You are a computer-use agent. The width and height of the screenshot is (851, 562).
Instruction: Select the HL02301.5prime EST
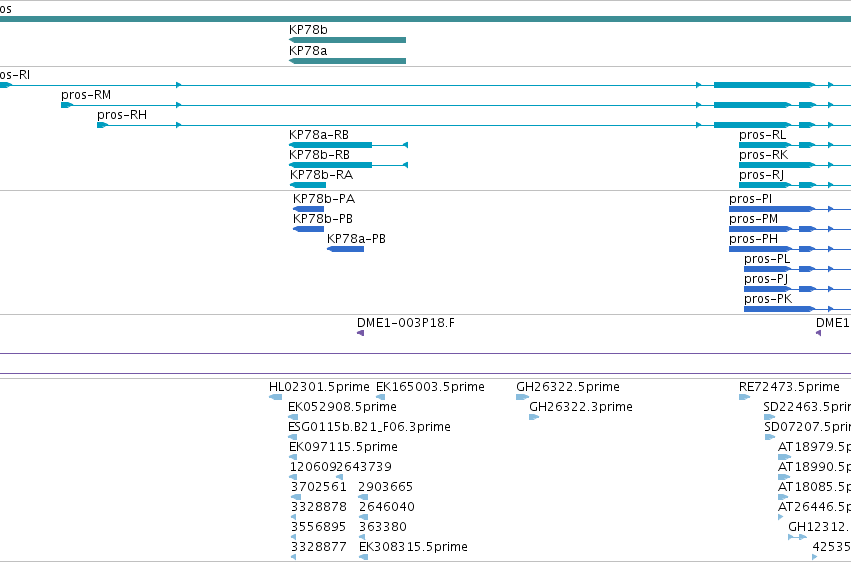(275, 397)
